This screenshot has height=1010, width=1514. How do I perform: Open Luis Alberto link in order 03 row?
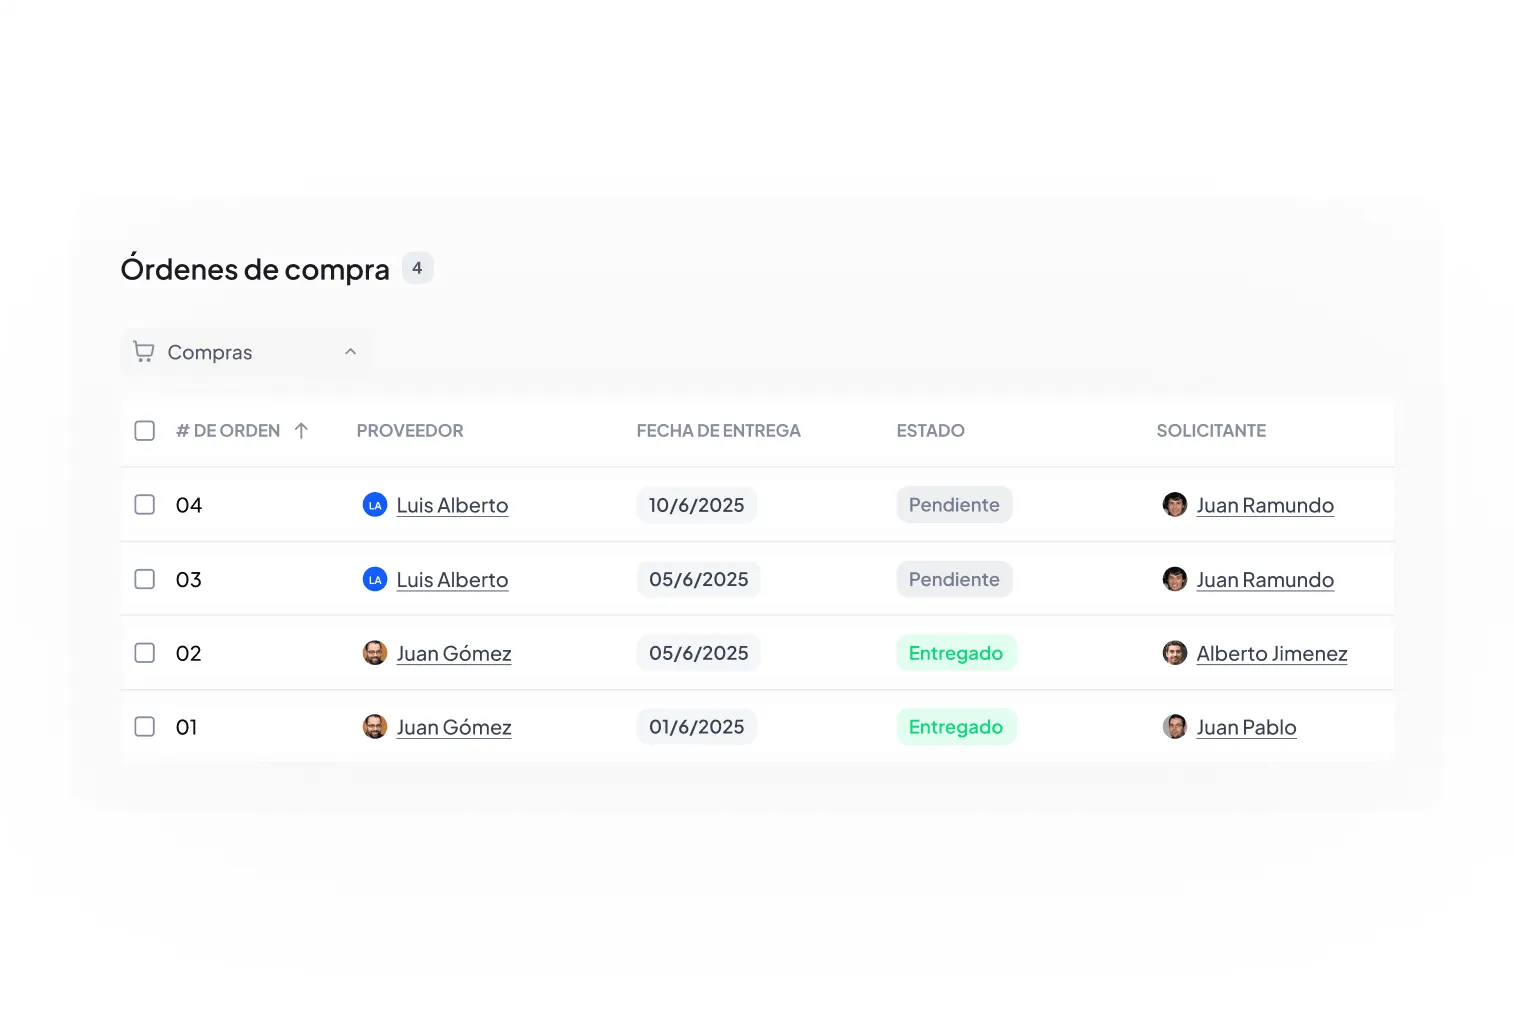click(452, 580)
